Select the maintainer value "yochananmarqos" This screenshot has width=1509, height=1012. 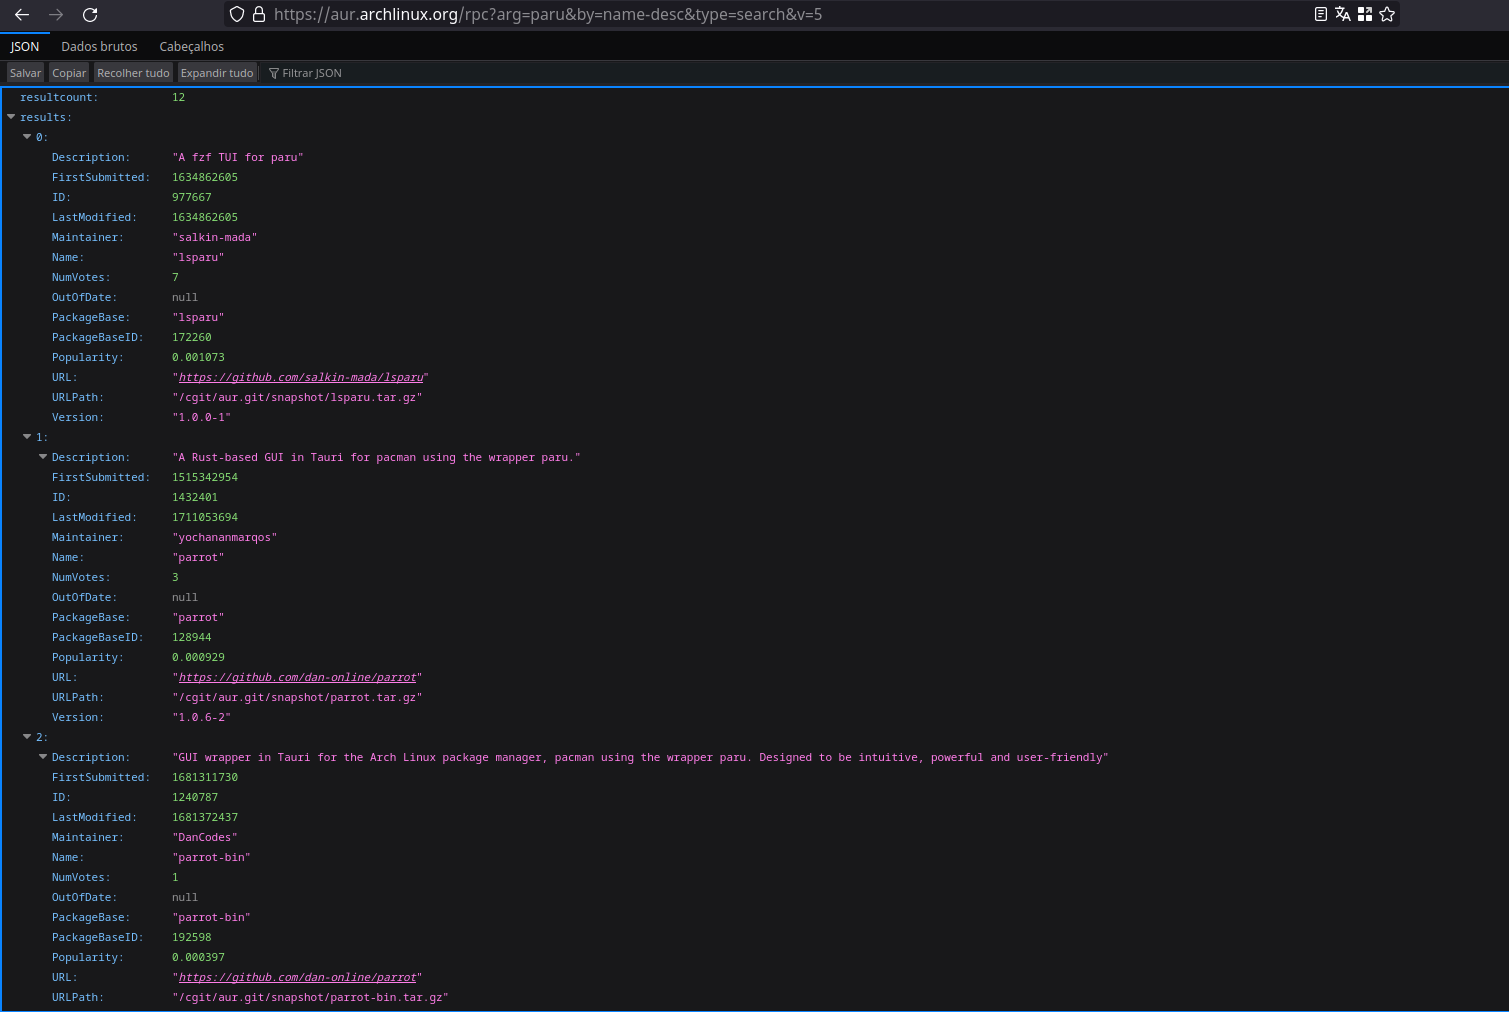tap(225, 537)
